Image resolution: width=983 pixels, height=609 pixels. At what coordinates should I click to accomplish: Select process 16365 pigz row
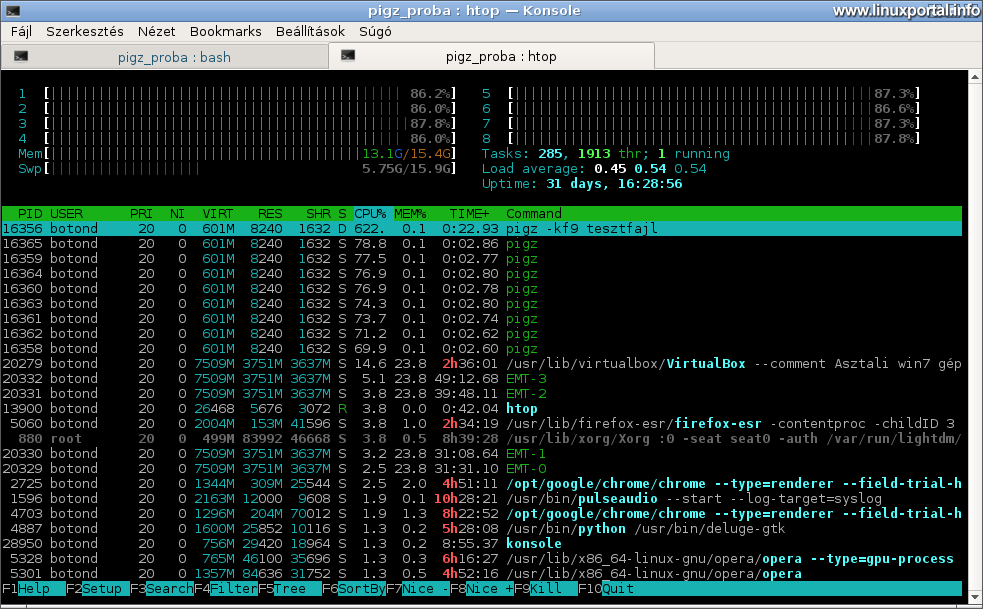(481, 244)
